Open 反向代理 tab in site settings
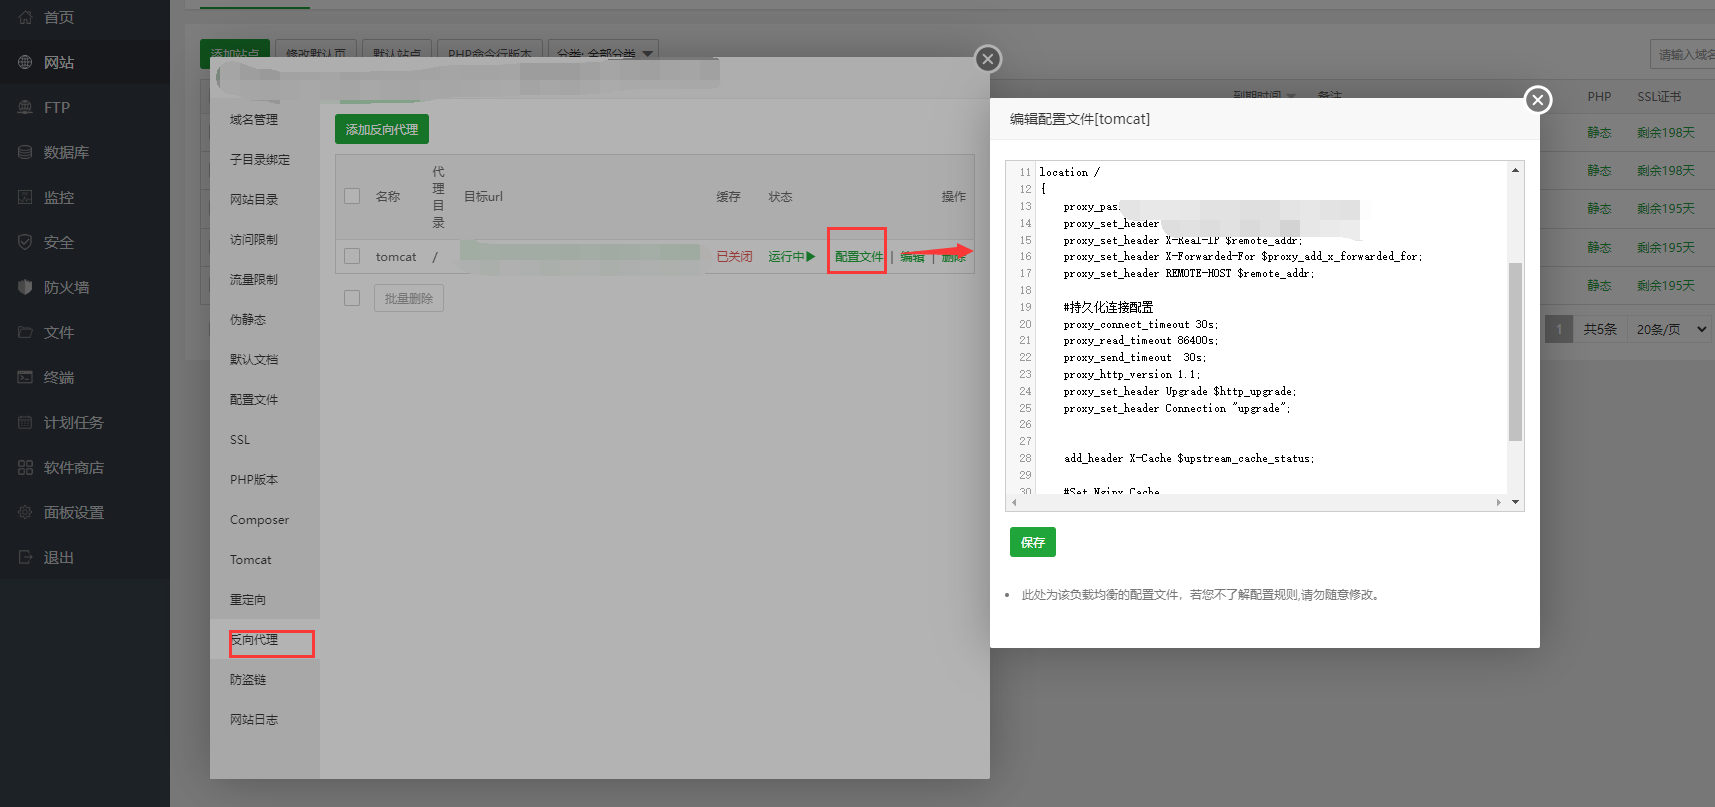This screenshot has height=807, width=1715. (x=254, y=639)
